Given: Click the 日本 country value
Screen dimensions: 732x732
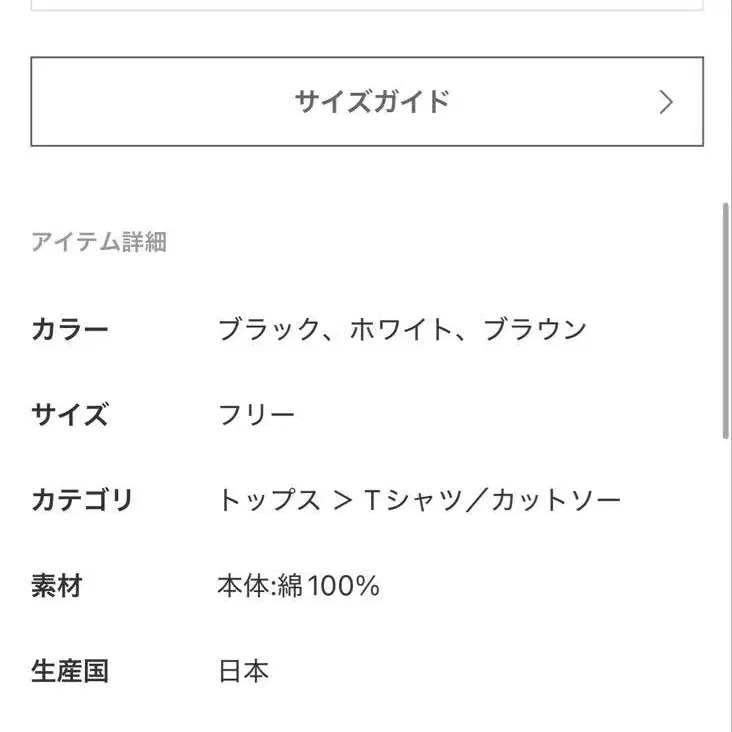Looking at the screenshot, I should pyautogui.click(x=243, y=671).
